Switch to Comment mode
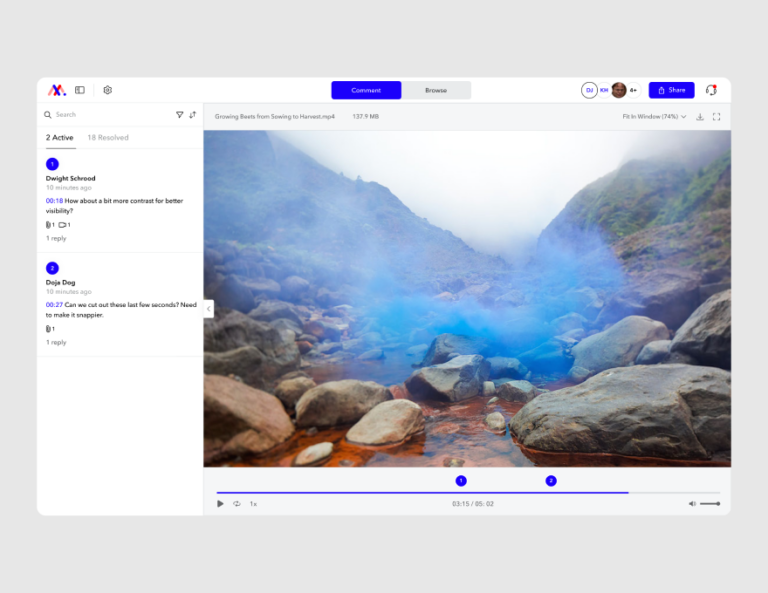Viewport: 768px width, 593px height. coord(366,90)
